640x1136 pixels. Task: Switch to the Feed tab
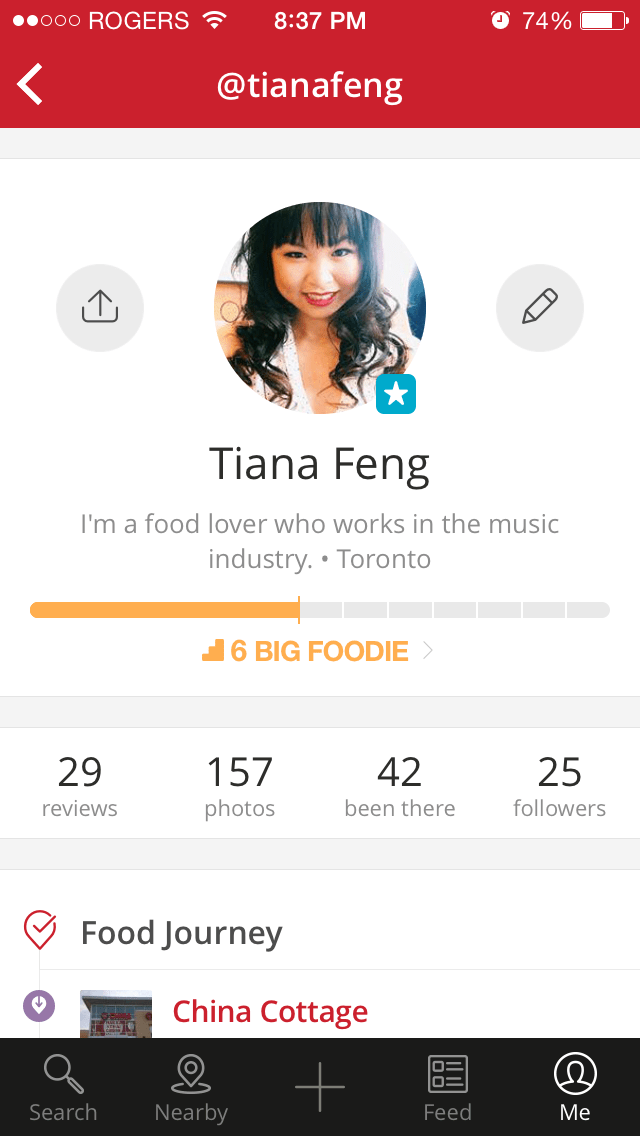[447, 1087]
